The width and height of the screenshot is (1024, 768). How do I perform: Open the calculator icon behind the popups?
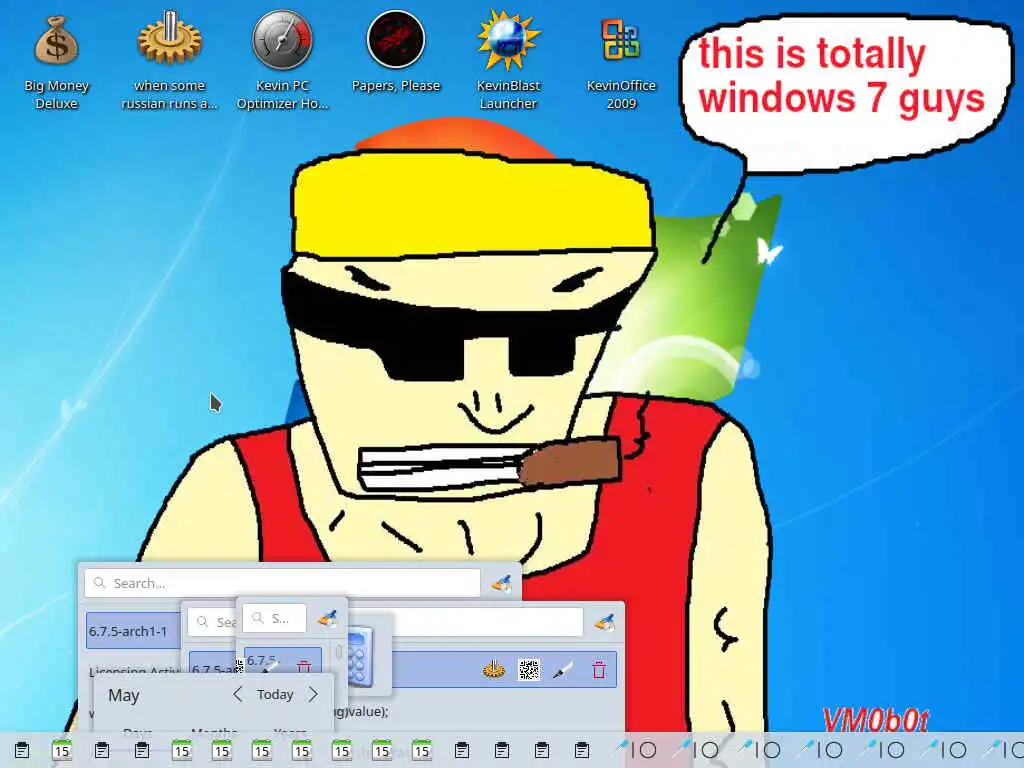(x=360, y=656)
